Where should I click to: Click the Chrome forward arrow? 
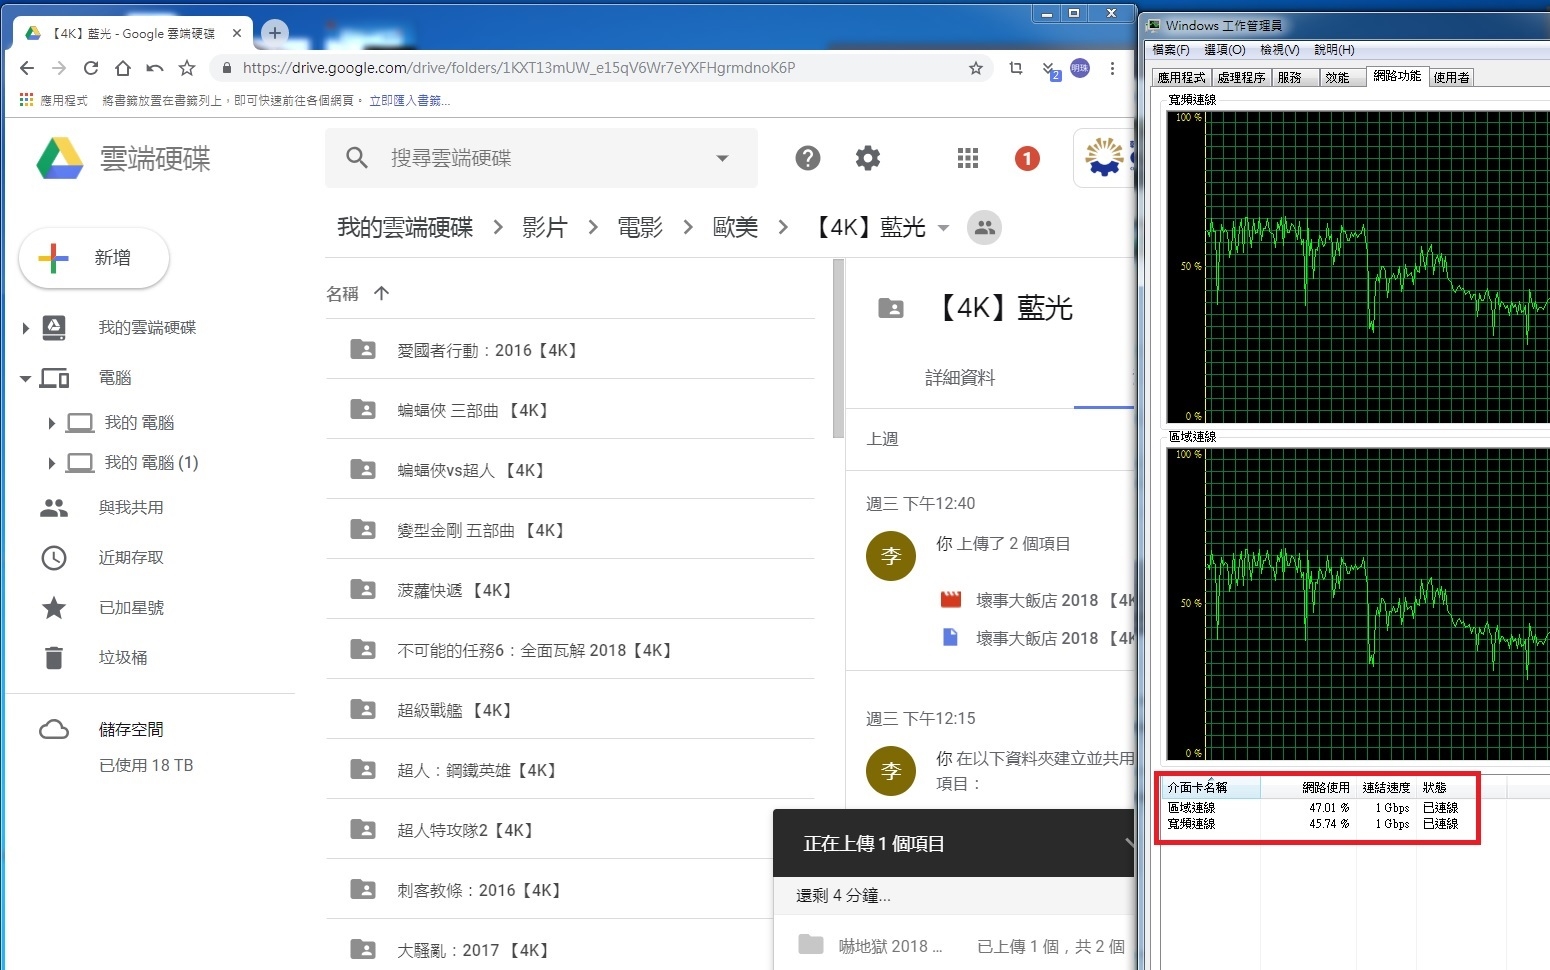[59, 68]
